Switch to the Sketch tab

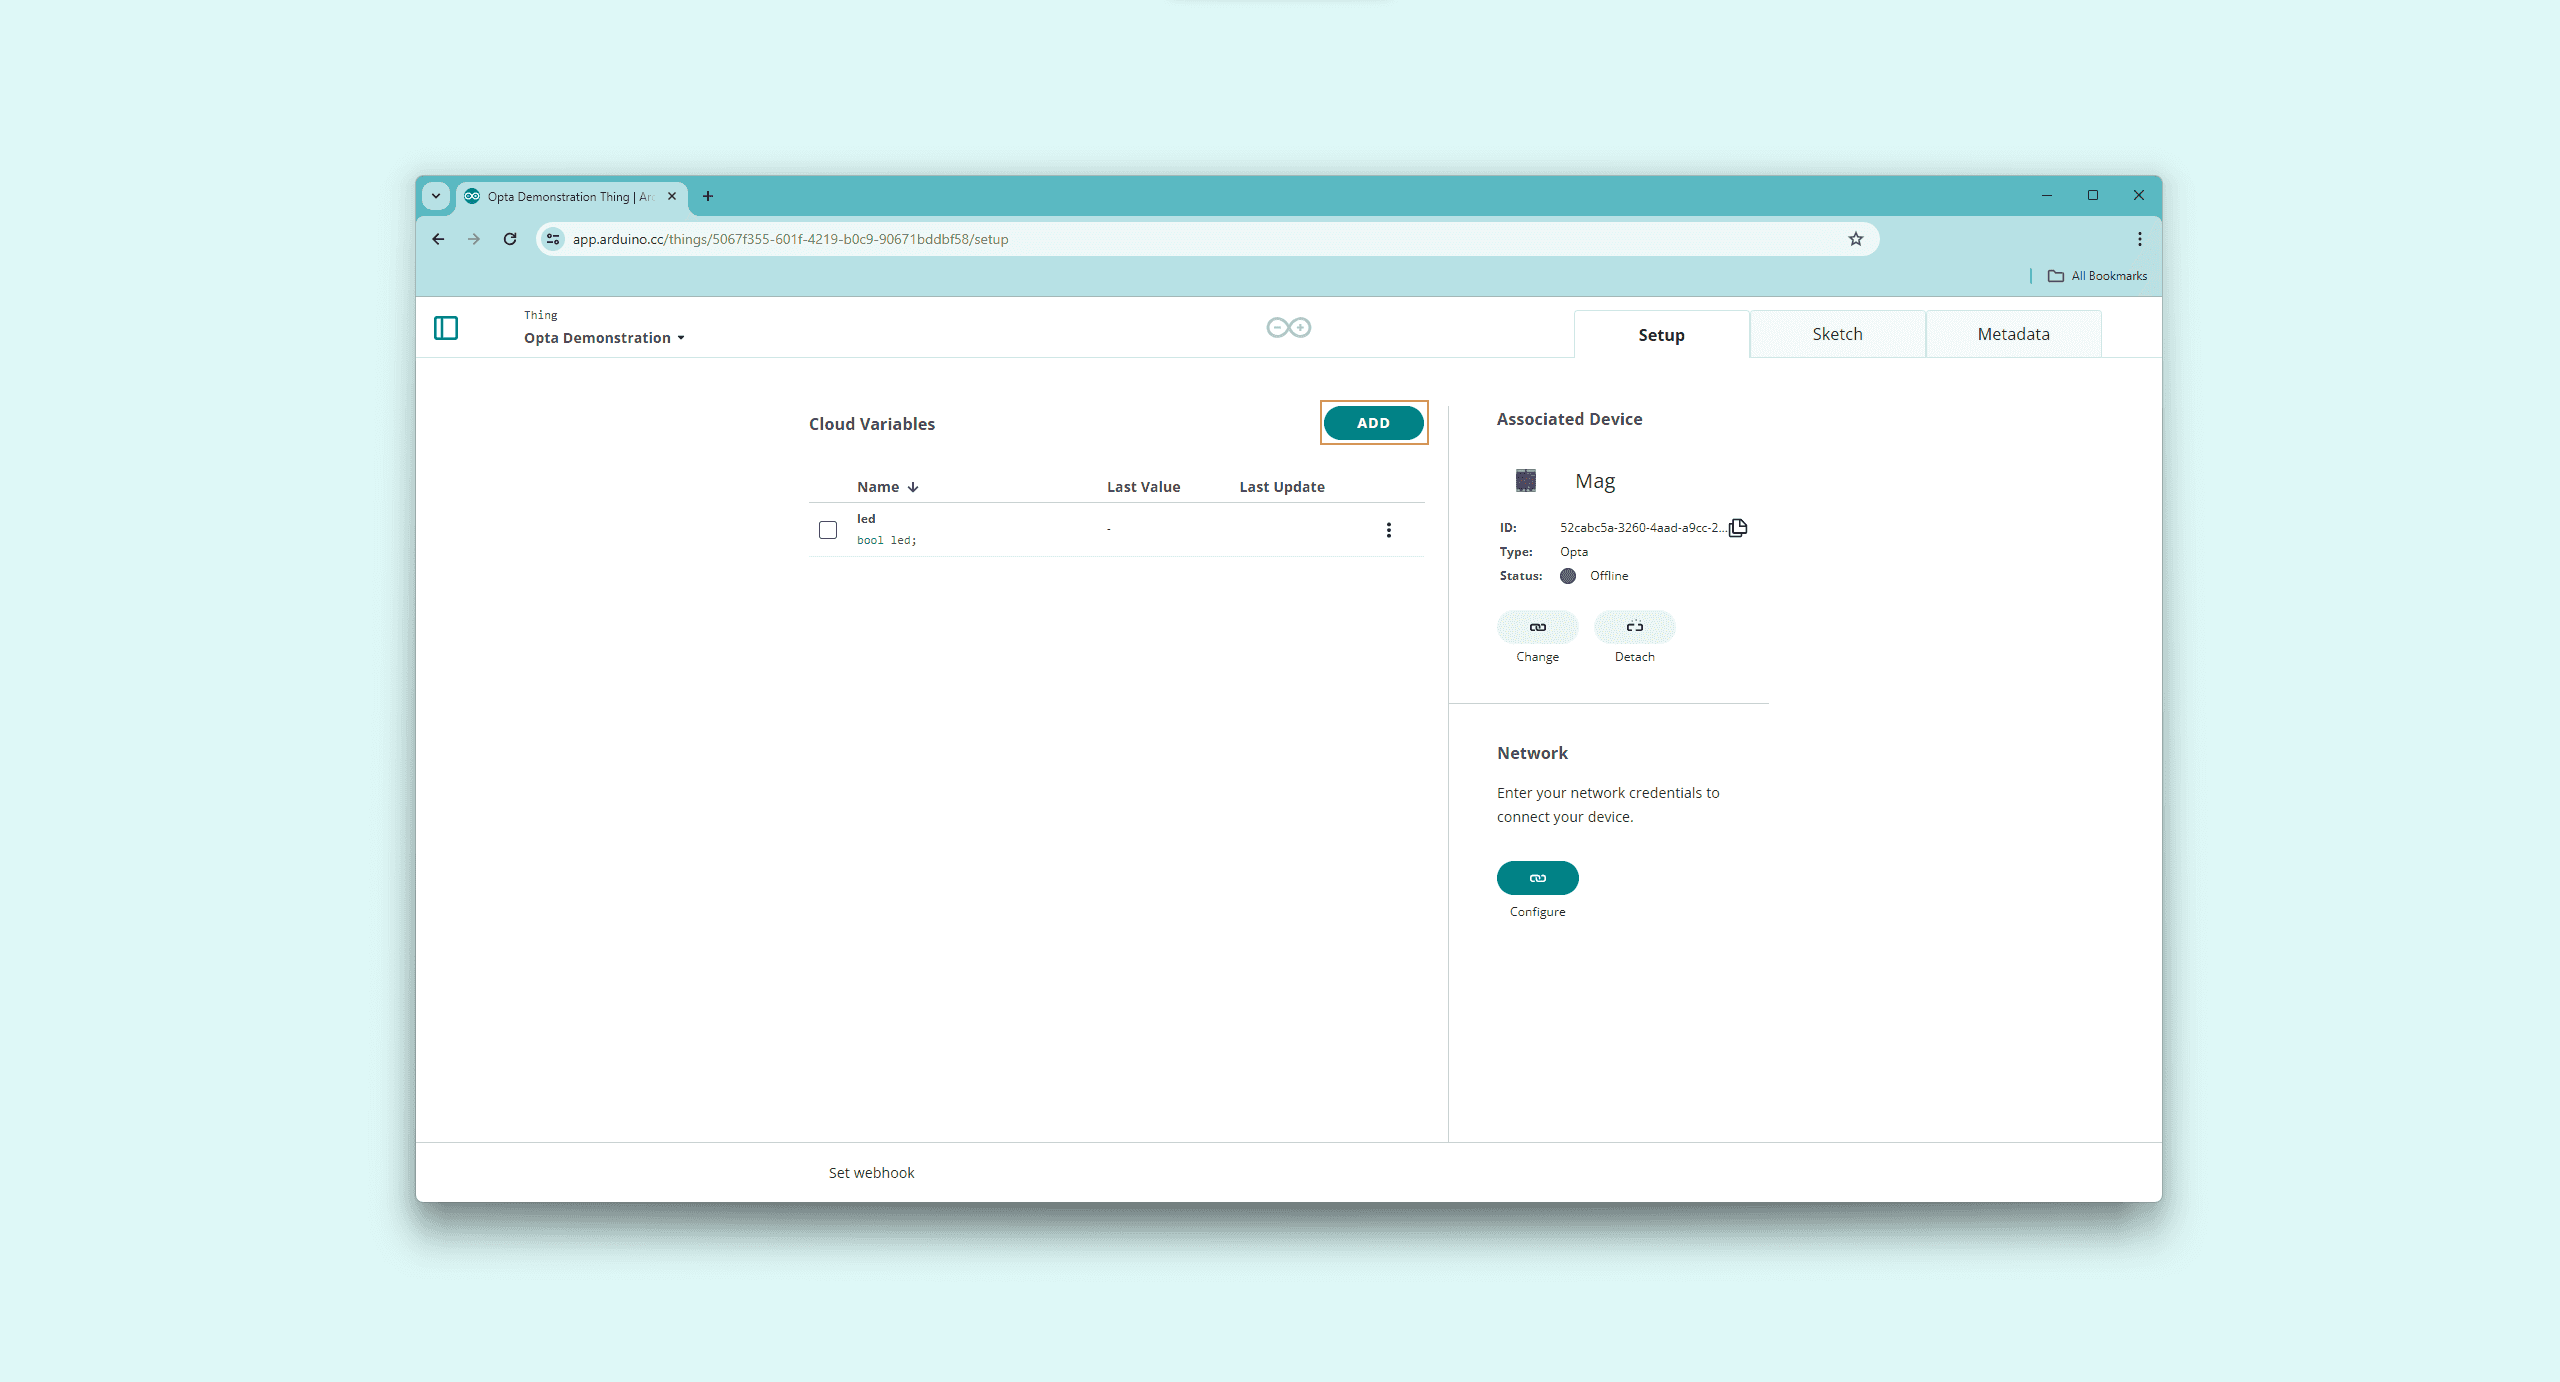pos(1837,333)
